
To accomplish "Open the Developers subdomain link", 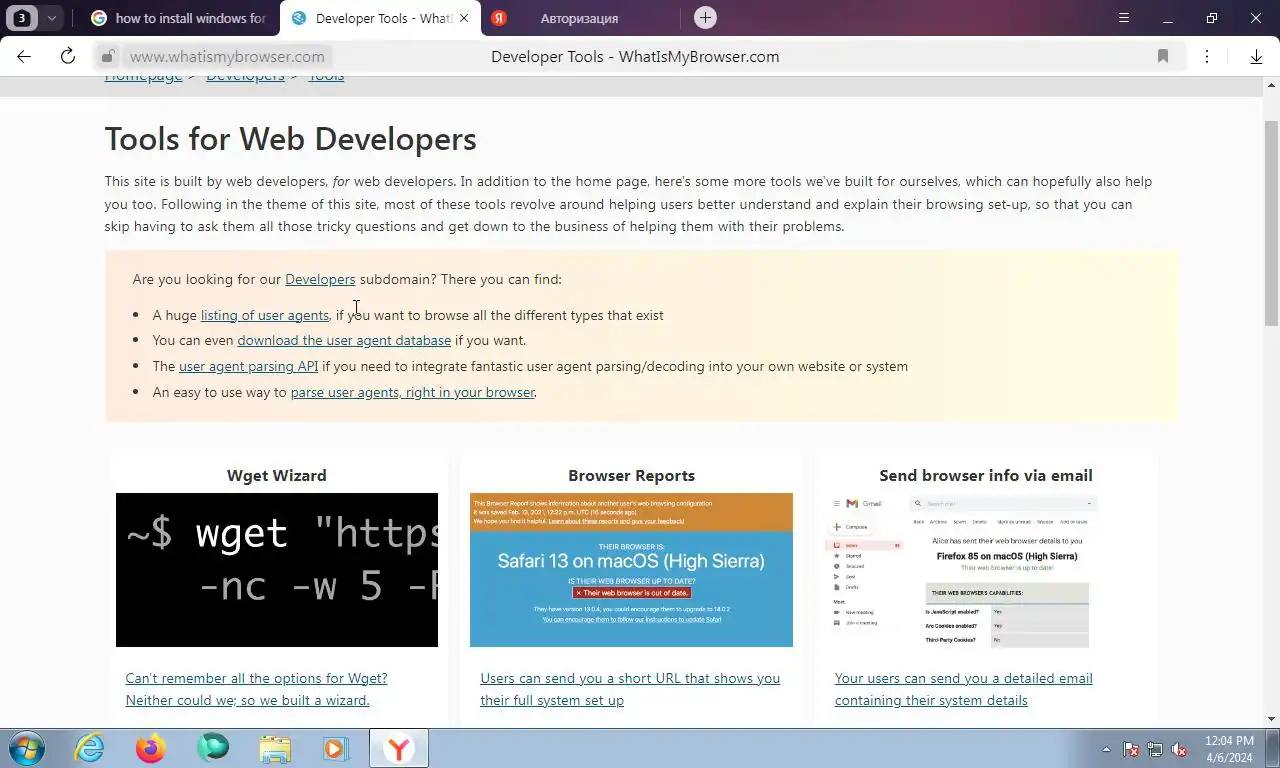I will click(320, 279).
